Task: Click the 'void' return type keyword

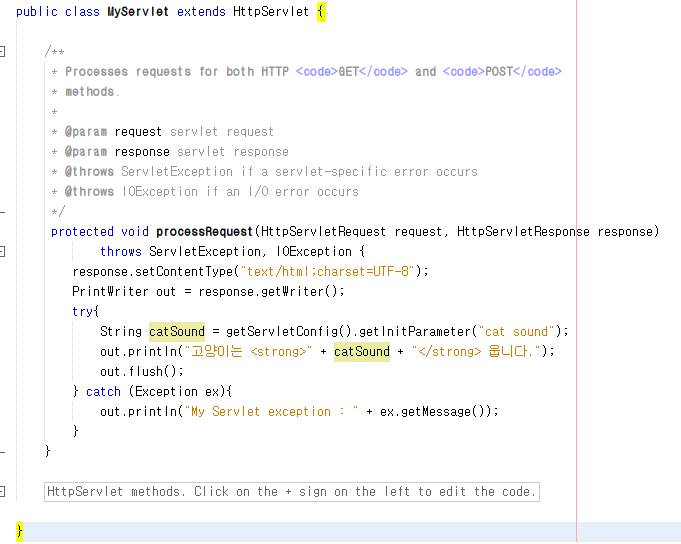Action: coord(135,232)
